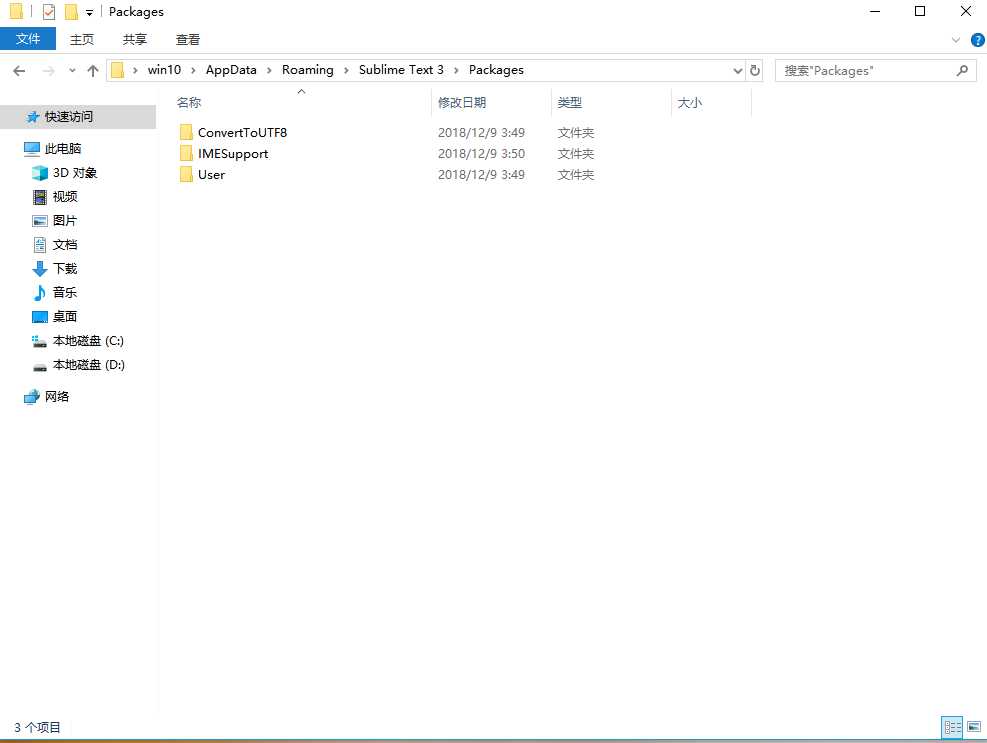Screen dimensions: 987x743
Task: Refresh the Packages folder
Action: 755,71
